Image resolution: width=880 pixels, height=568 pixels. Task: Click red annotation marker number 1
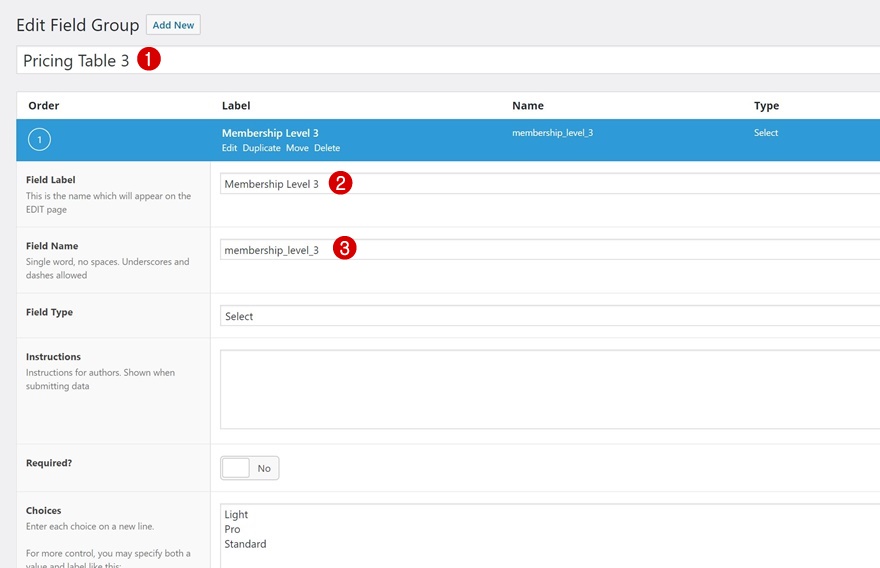click(148, 60)
